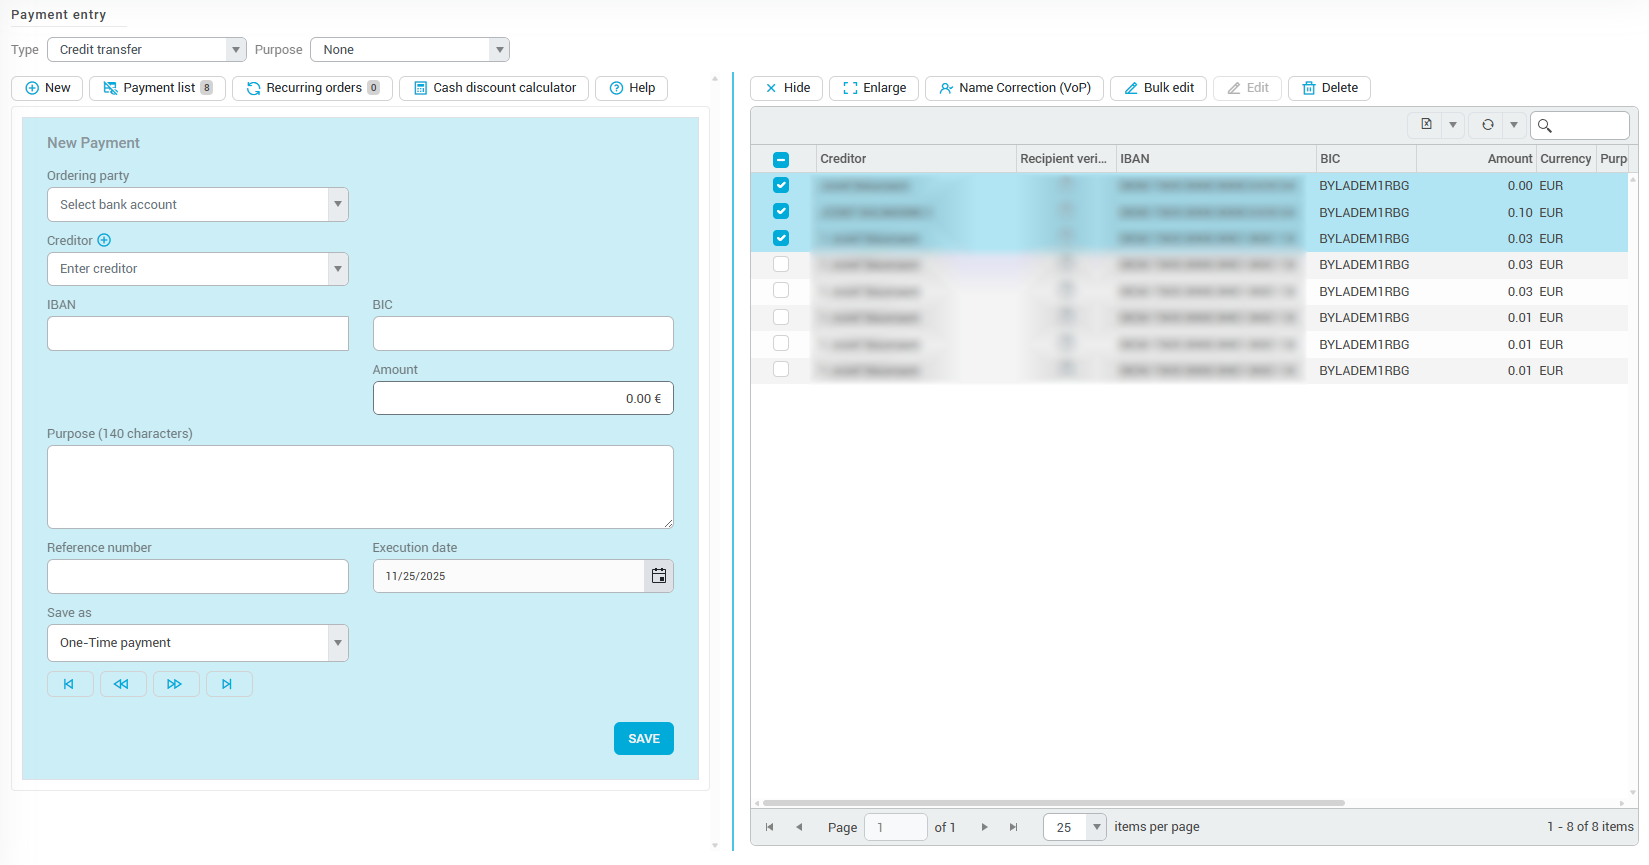This screenshot has width=1649, height=865.
Task: Open the Payment list tab
Action: pyautogui.click(x=158, y=88)
